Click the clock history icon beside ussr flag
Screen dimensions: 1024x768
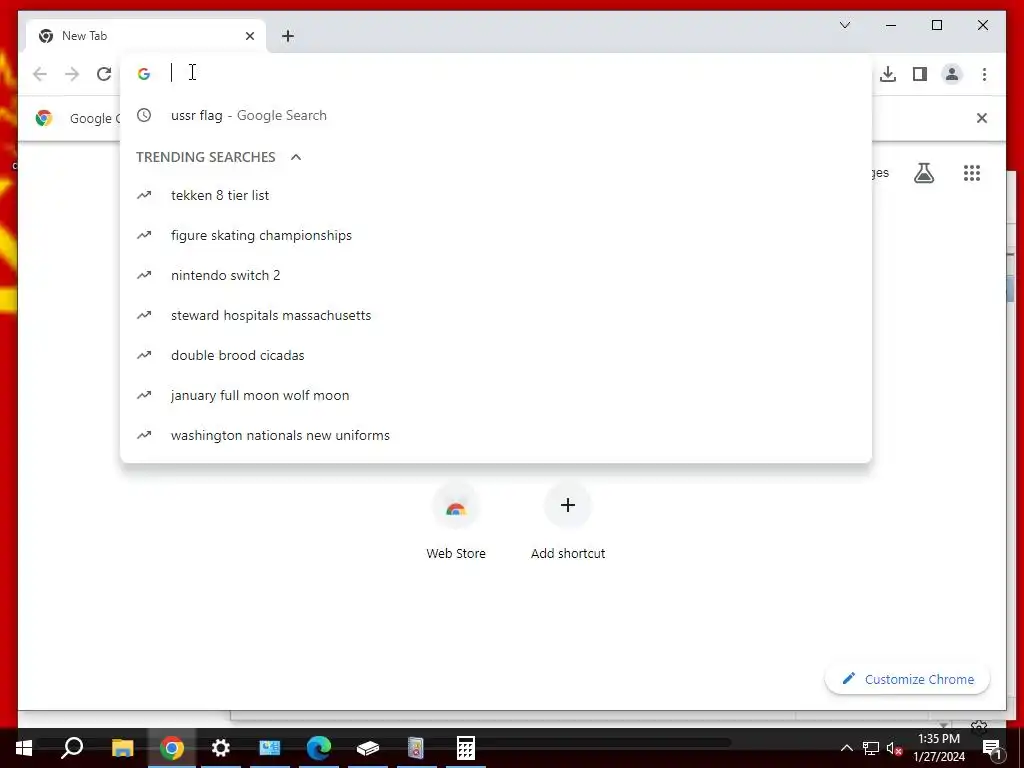tap(144, 116)
